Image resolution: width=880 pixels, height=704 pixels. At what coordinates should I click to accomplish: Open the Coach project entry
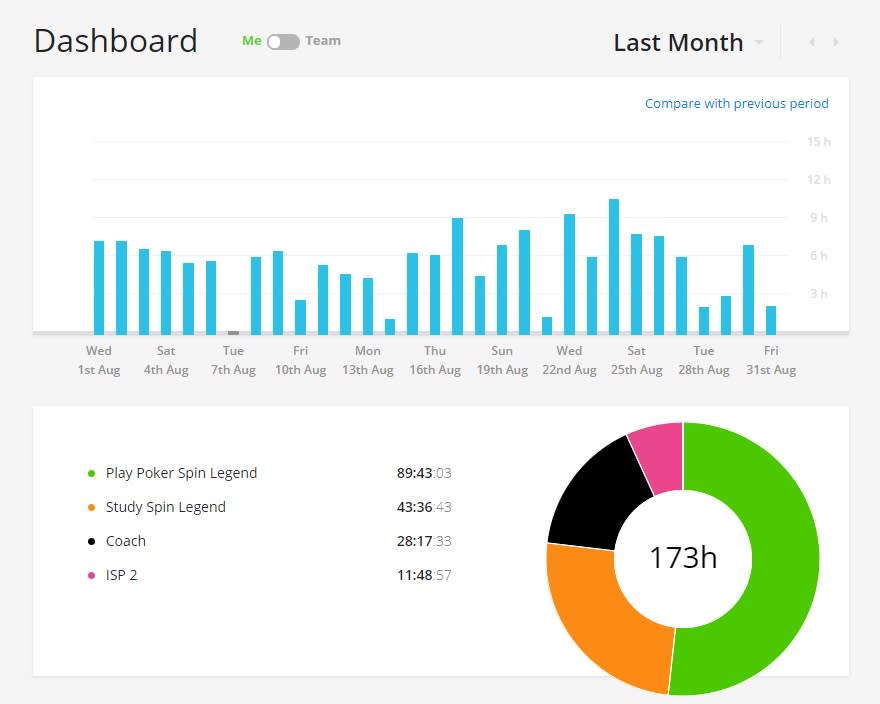(126, 541)
